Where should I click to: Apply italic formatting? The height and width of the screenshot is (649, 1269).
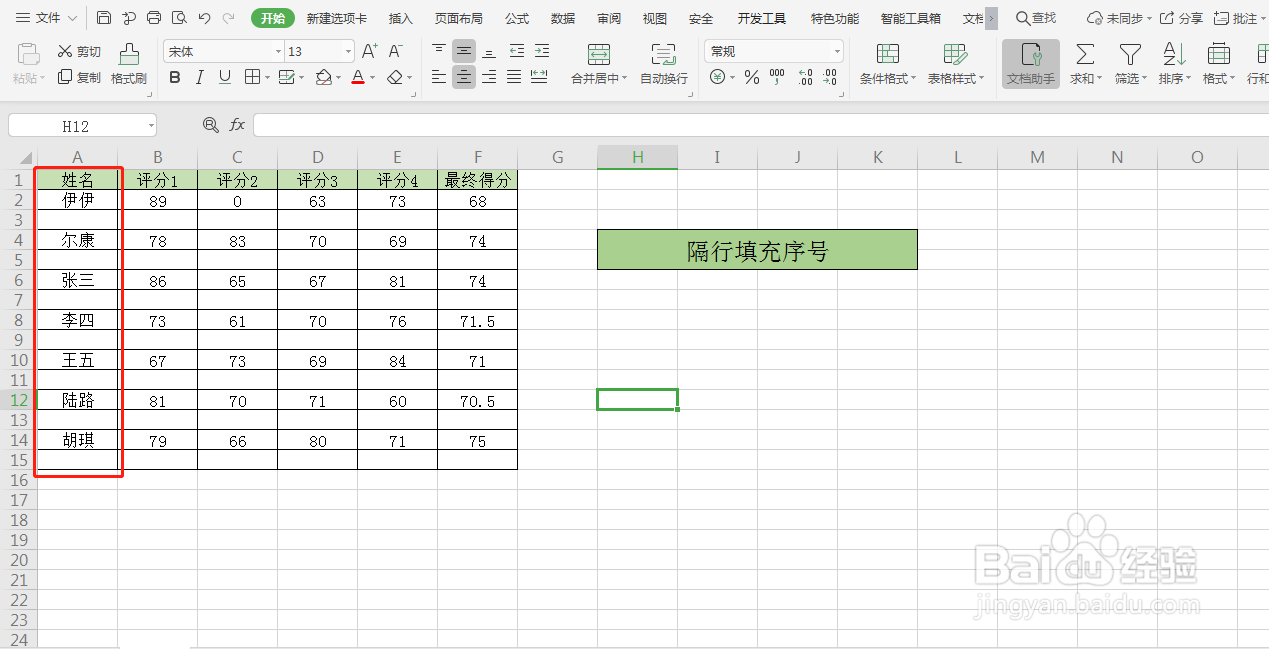tap(199, 76)
